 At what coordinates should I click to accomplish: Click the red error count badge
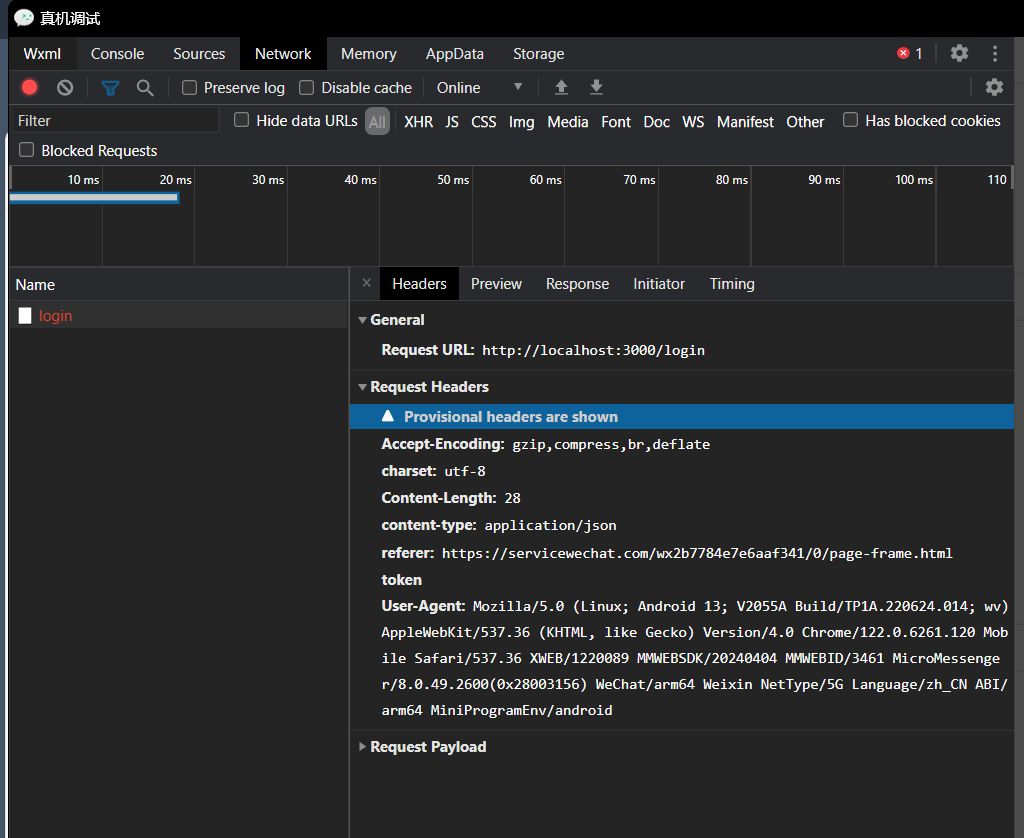pyautogui.click(x=910, y=54)
